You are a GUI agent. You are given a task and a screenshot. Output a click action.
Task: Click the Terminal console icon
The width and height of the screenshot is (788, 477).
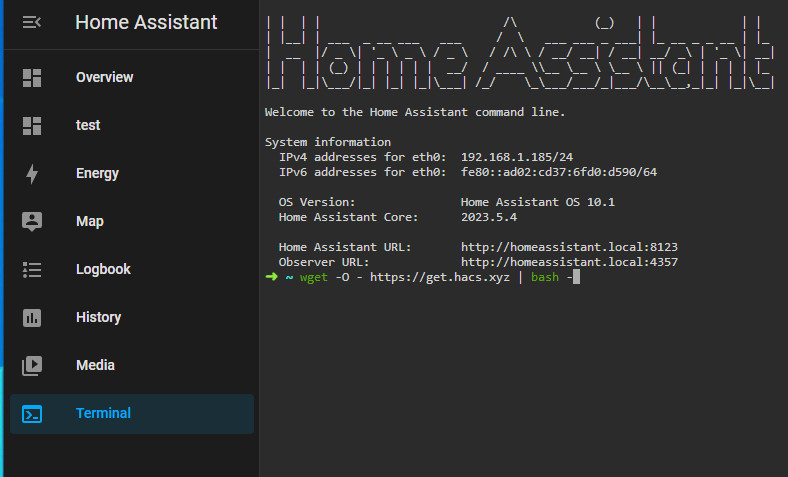point(32,414)
